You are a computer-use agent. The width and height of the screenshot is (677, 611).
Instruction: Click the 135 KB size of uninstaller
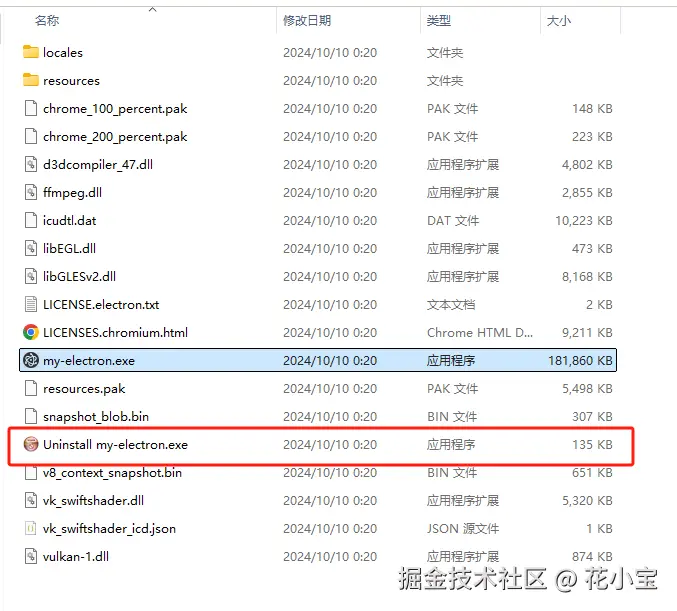pos(592,445)
